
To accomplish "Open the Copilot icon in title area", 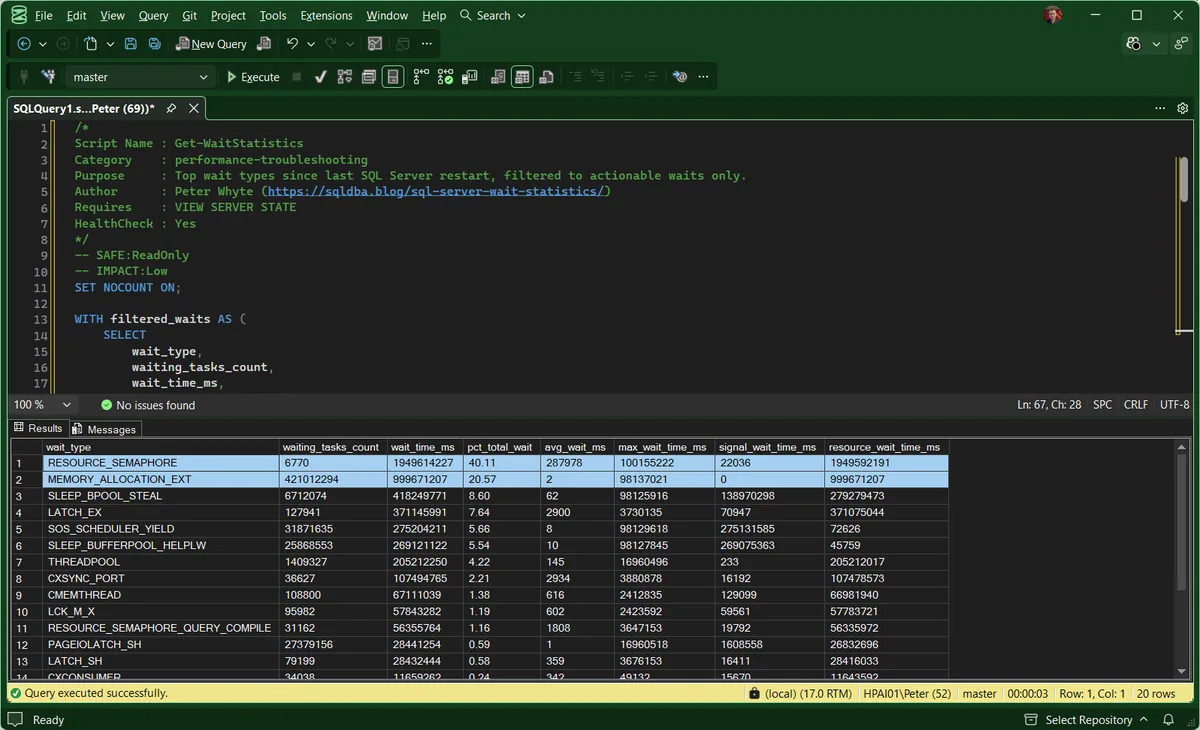I will [x=1133, y=44].
